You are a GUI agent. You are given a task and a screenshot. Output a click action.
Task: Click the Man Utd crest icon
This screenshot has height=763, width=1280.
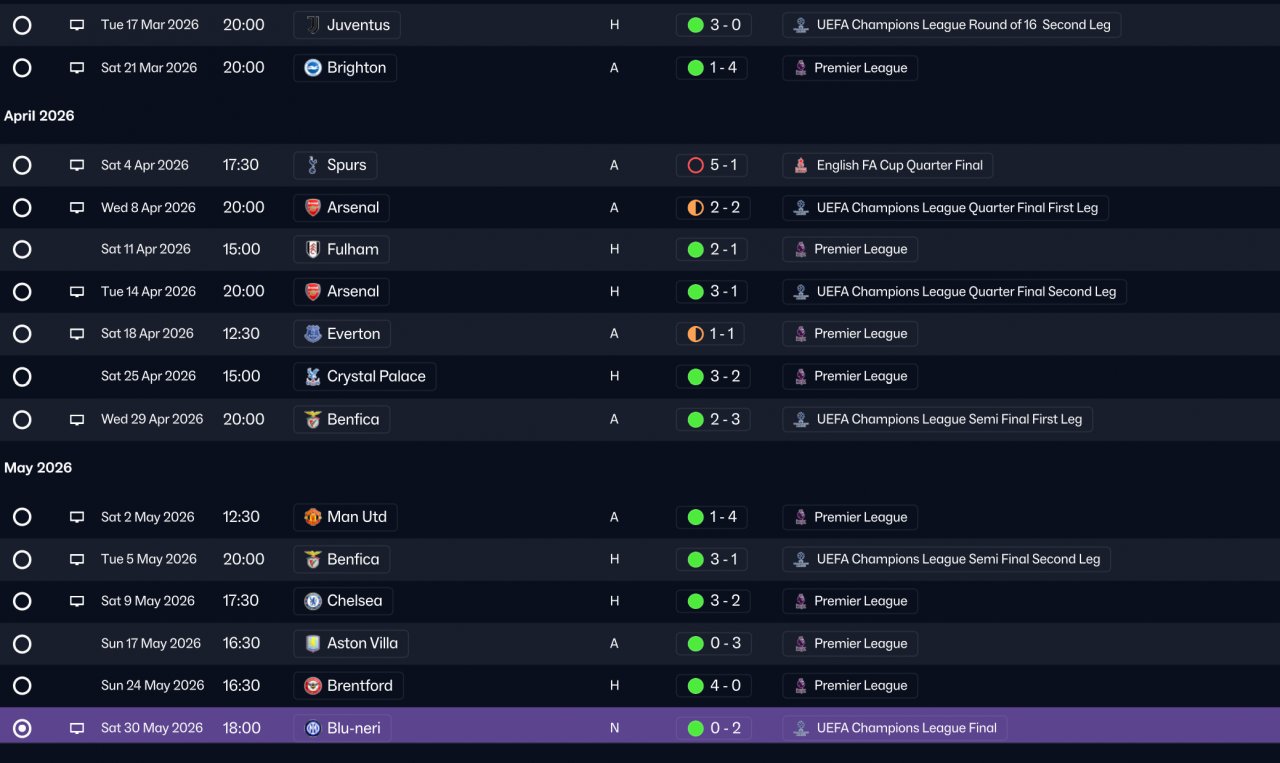[x=313, y=517]
